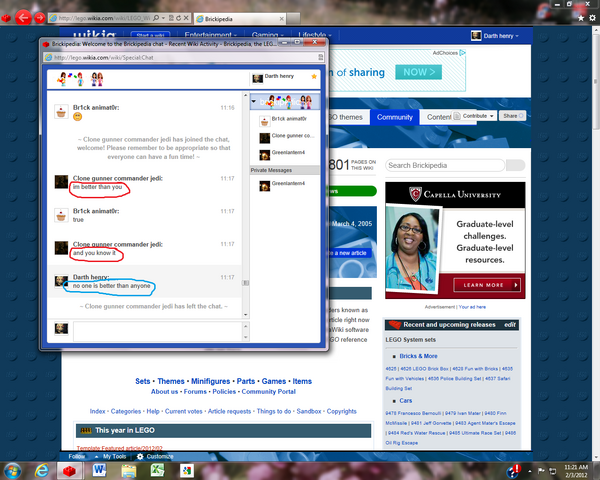This screenshot has height=480, width=600.
Task: Click edit on Recent and upcoming releases
Action: (x=510, y=325)
